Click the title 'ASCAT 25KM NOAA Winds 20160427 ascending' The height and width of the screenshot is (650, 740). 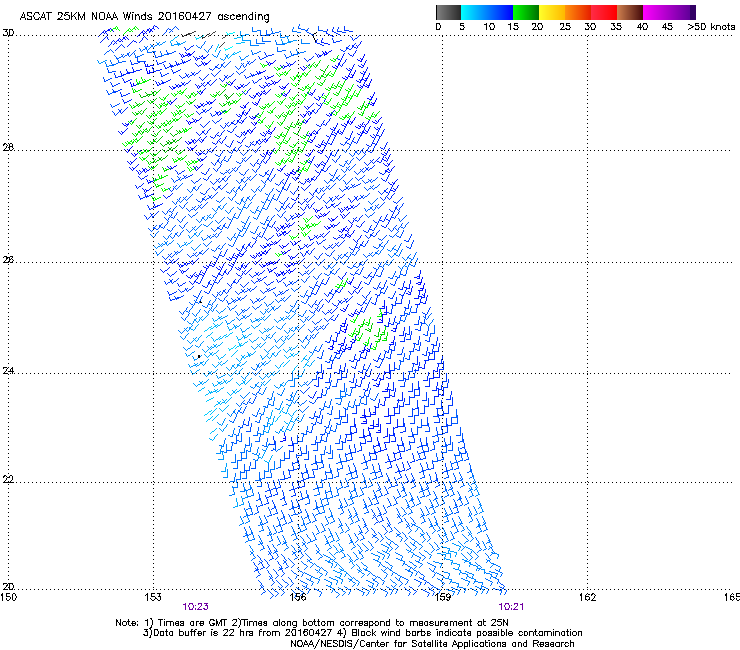tap(144, 17)
